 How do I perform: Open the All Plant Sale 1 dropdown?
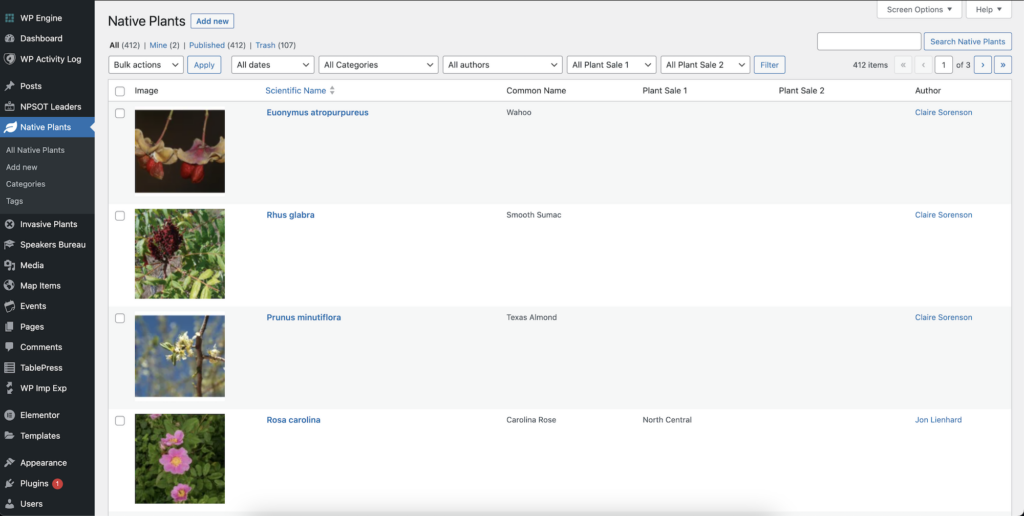click(611, 65)
